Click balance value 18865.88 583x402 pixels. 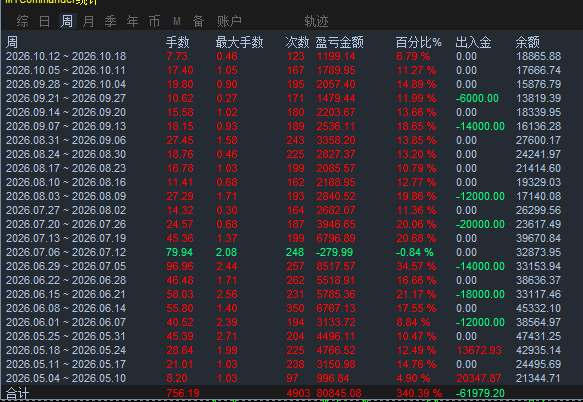pos(538,56)
